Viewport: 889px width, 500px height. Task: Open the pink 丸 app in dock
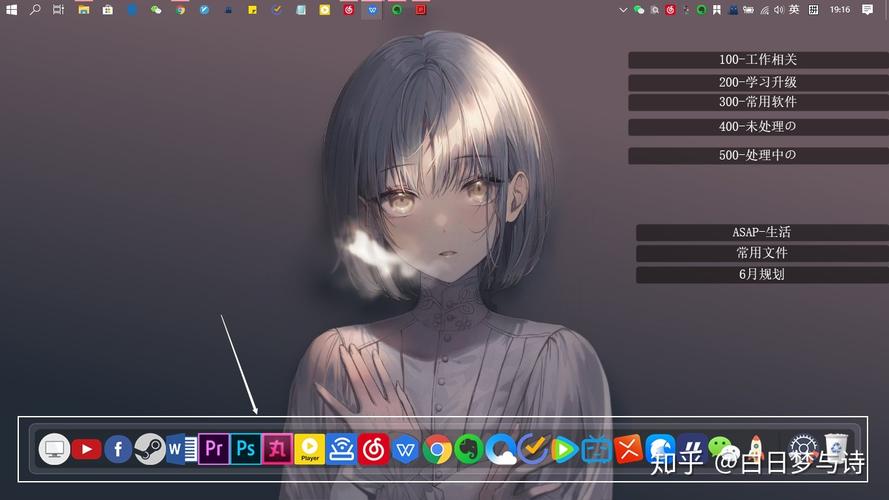pyautogui.click(x=277, y=449)
